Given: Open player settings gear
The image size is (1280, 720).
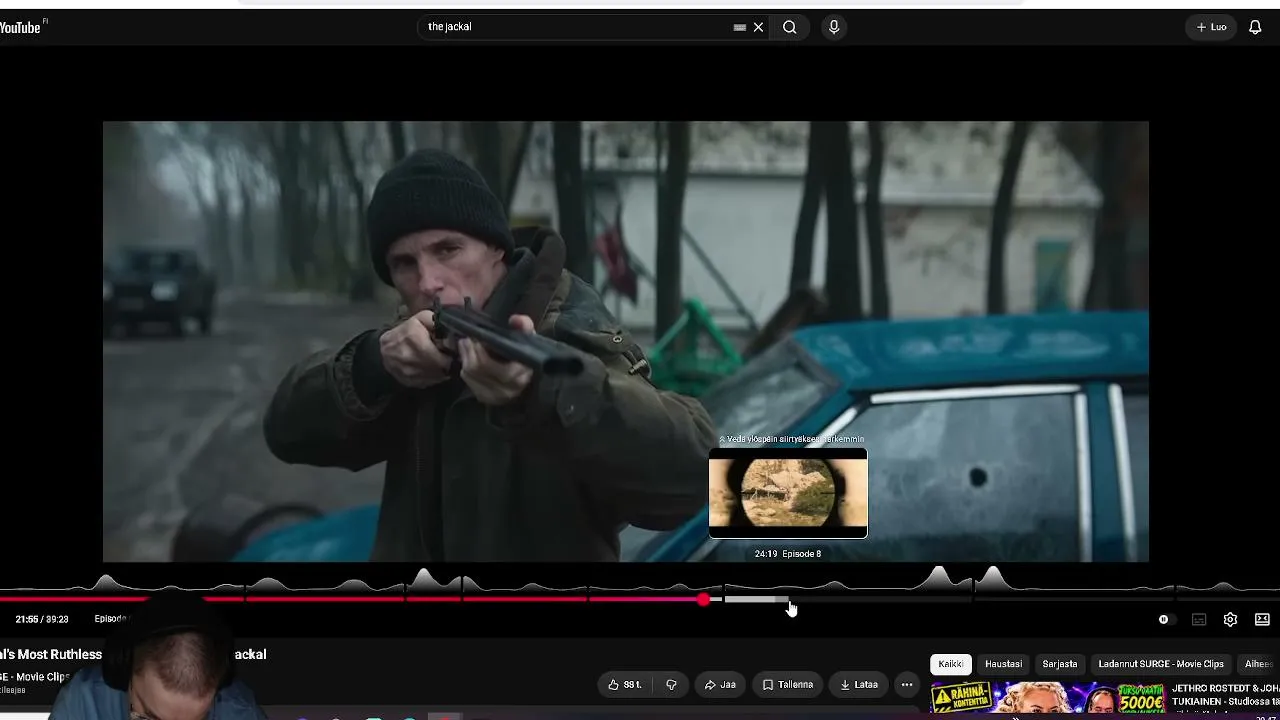Looking at the screenshot, I should pos(1231,620).
